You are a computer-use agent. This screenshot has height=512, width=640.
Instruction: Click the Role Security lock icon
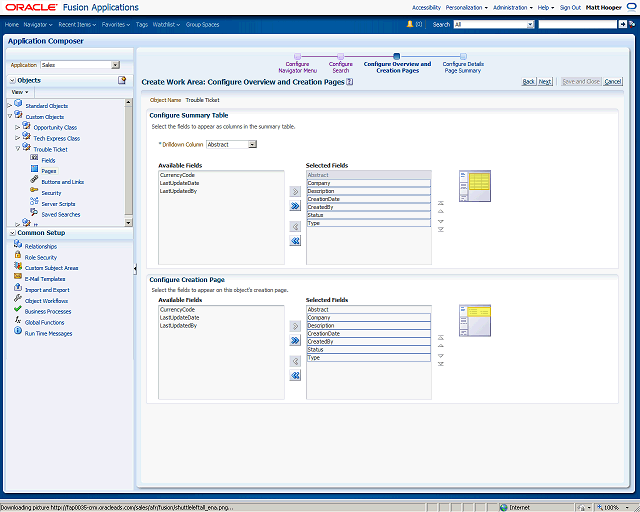(18, 255)
